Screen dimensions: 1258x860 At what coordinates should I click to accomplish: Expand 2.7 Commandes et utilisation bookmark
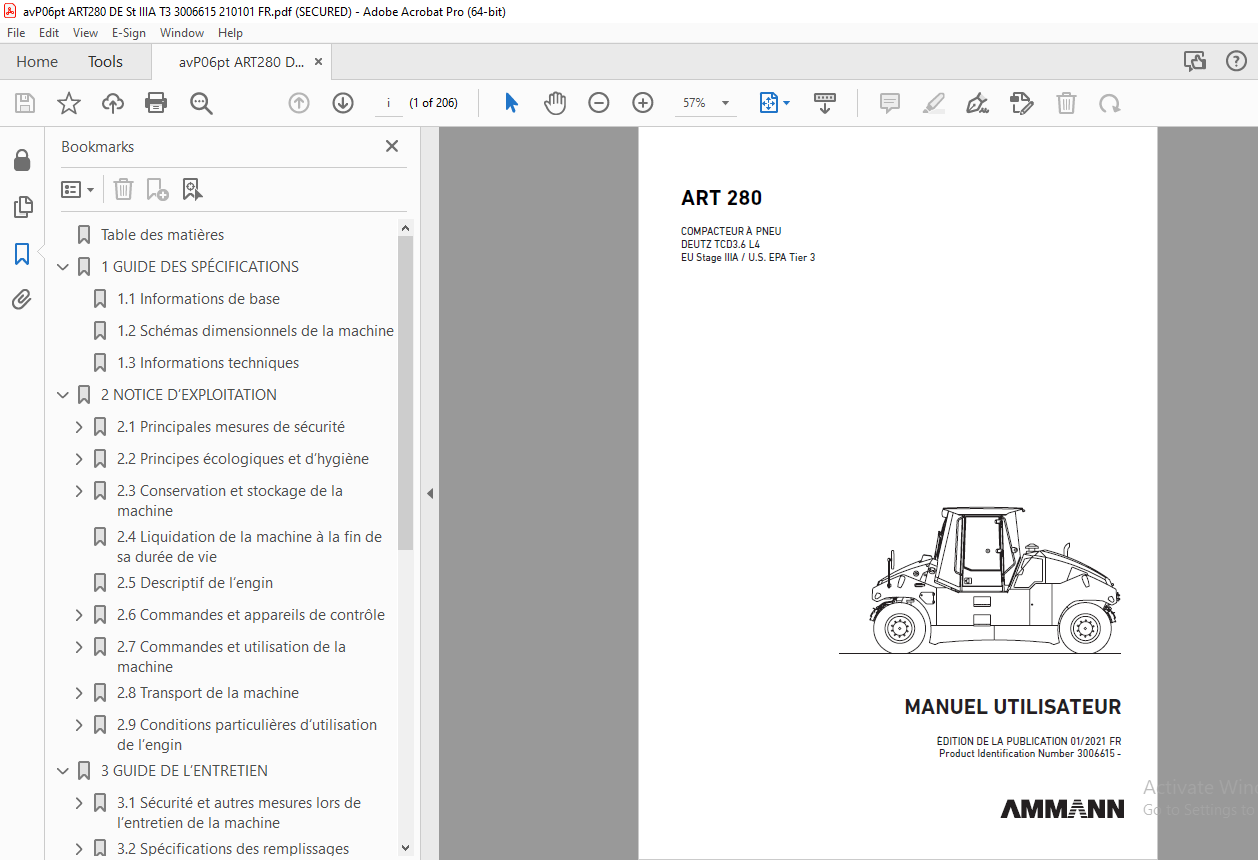pyautogui.click(x=79, y=647)
